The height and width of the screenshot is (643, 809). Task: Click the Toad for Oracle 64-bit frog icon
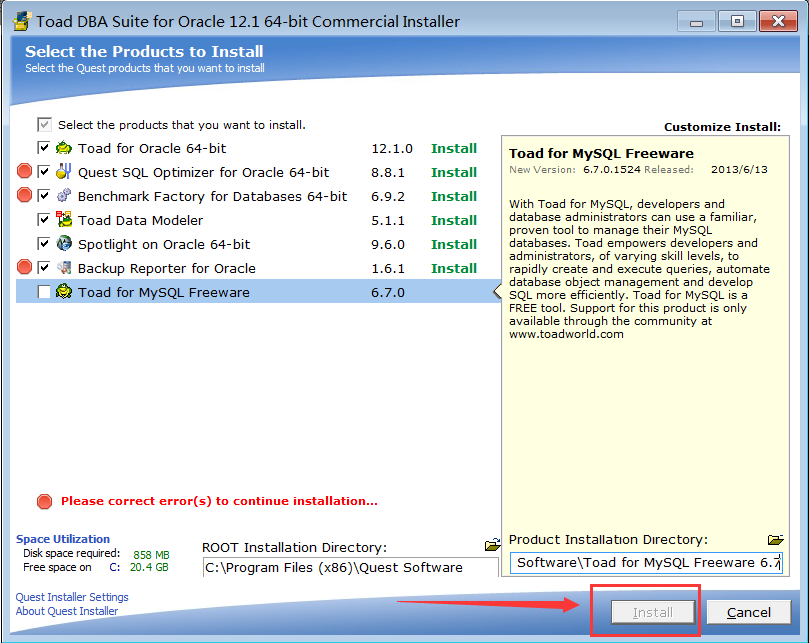click(63, 148)
